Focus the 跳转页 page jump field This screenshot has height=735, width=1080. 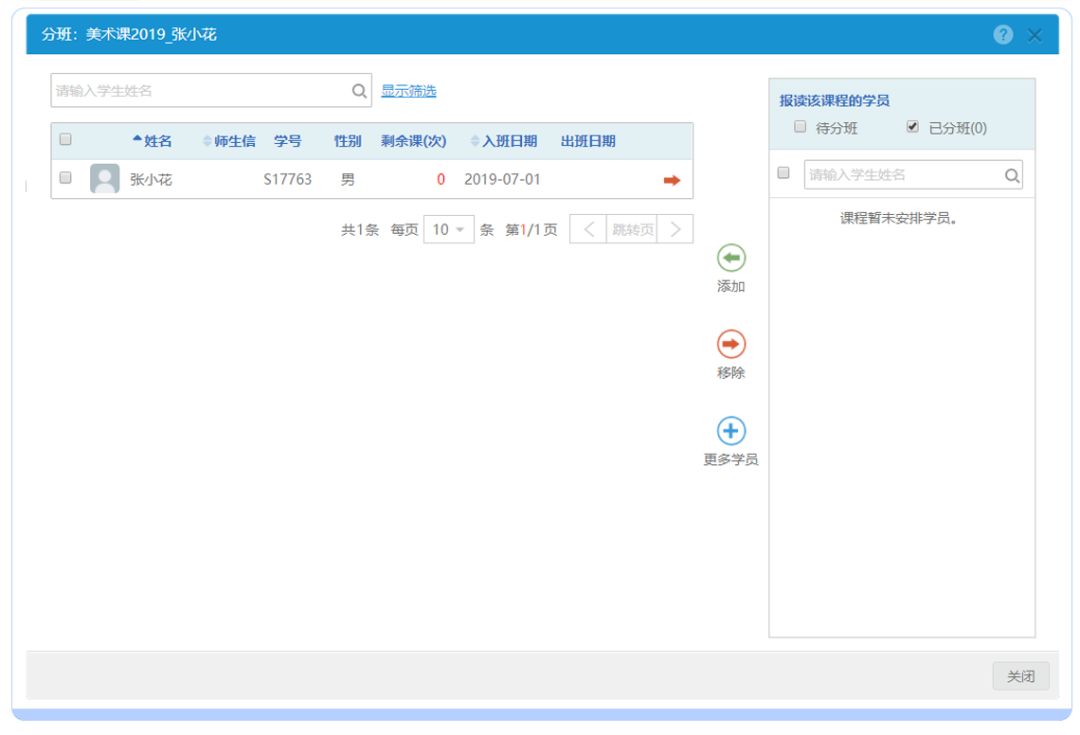(x=632, y=229)
